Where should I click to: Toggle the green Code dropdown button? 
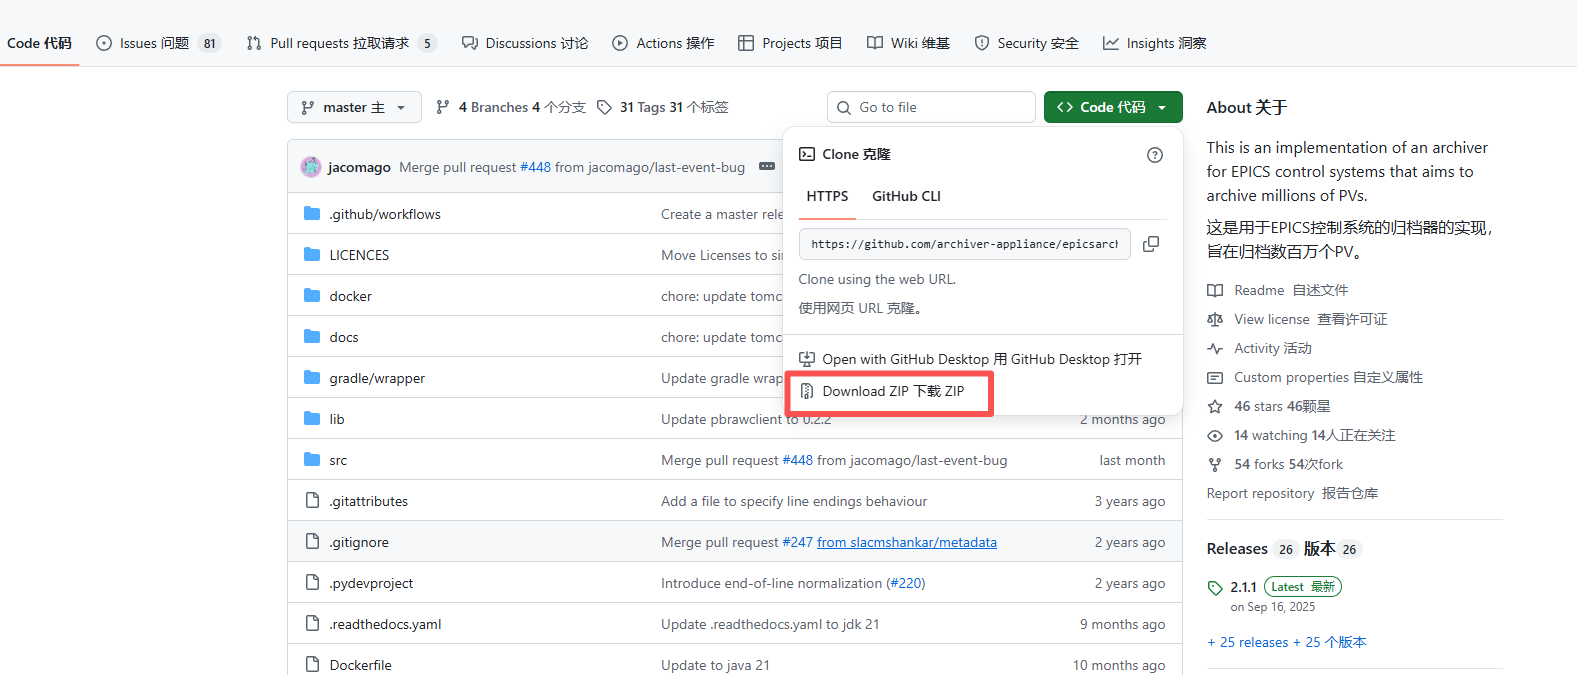1113,107
